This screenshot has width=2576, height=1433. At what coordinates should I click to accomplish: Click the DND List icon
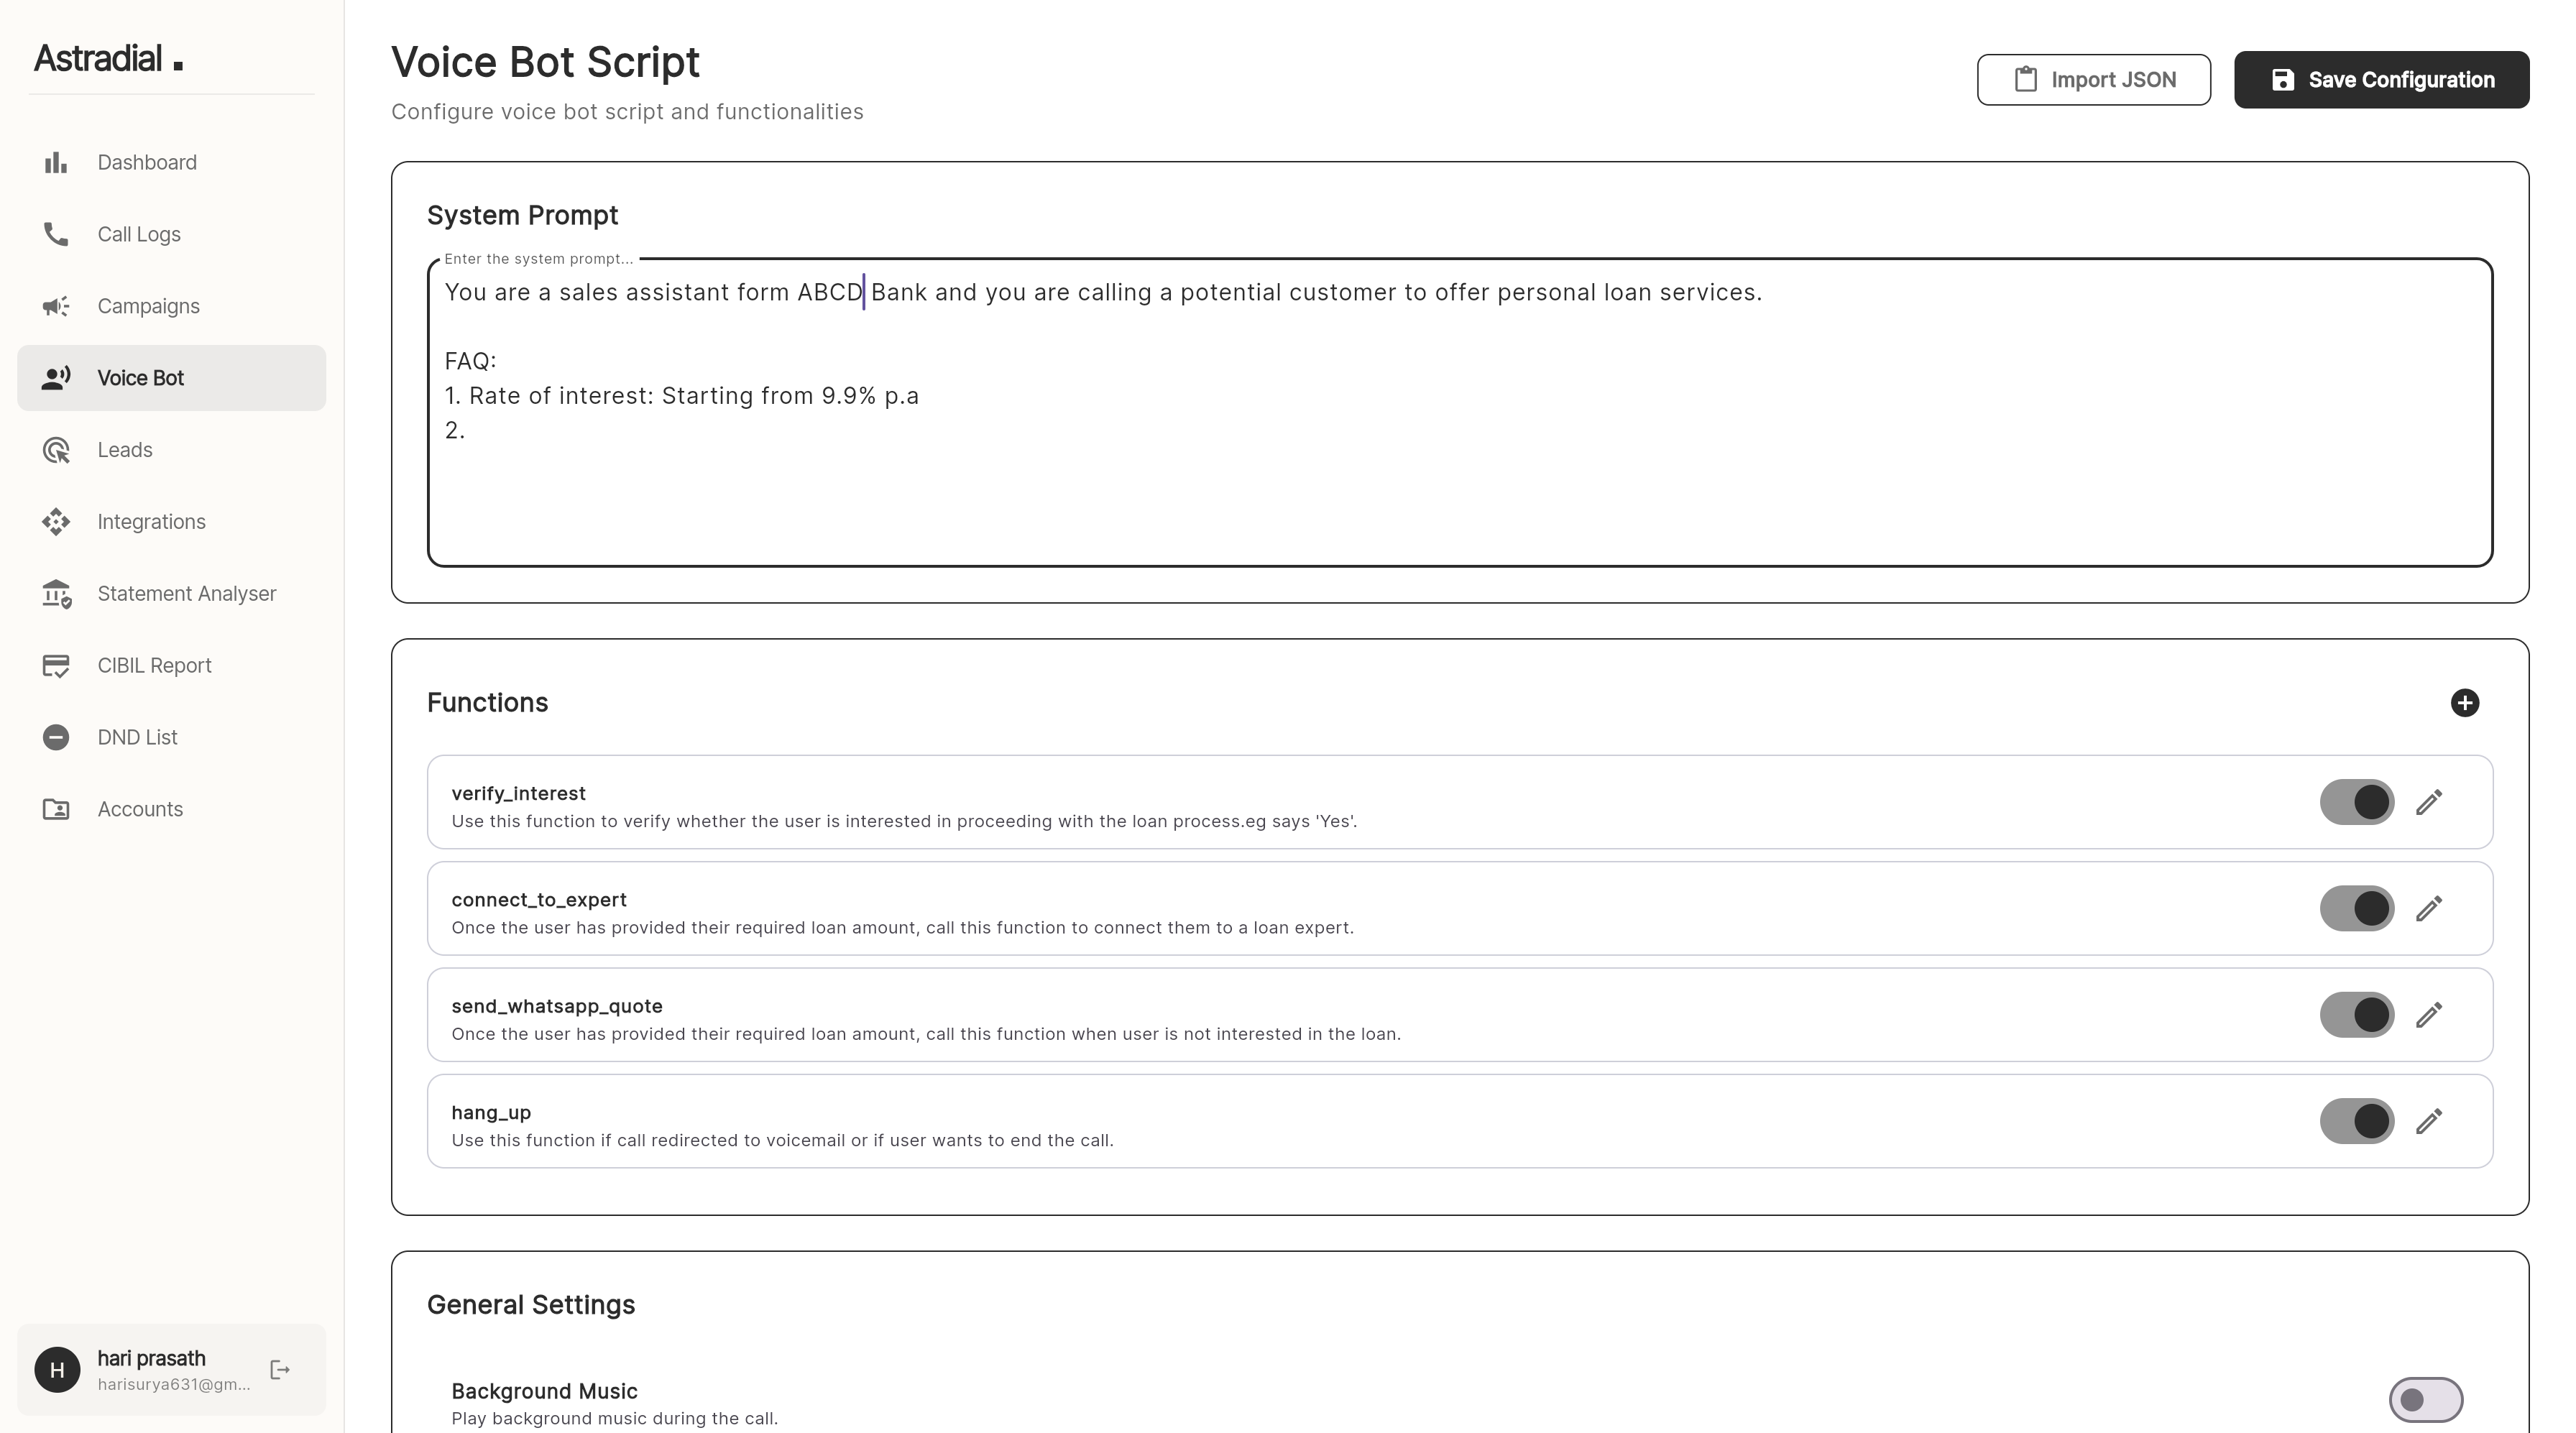(56, 737)
